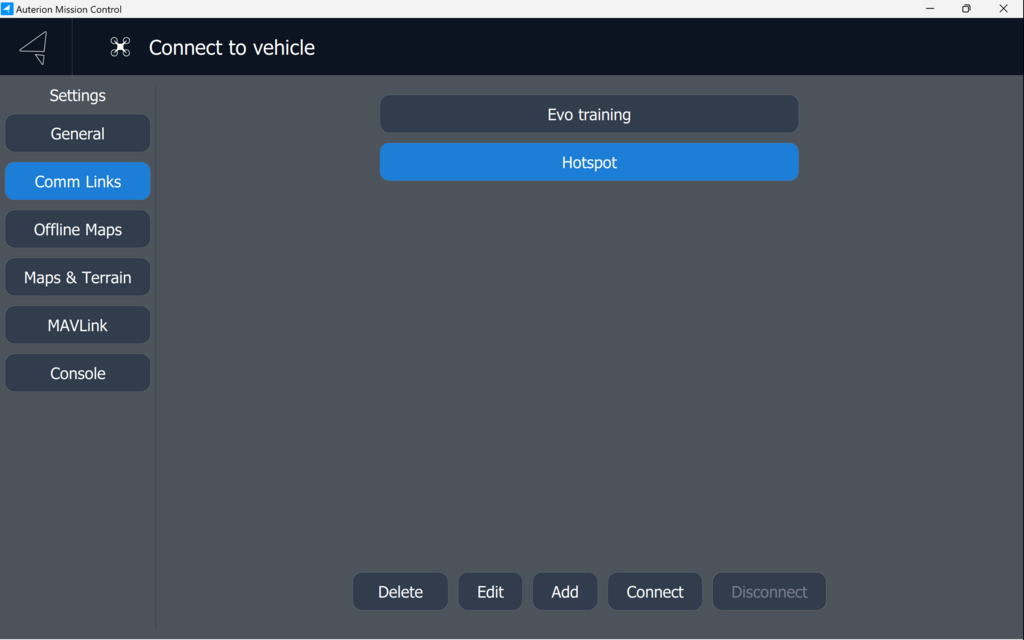Image resolution: width=1024 pixels, height=640 pixels.
Task: Click the Connect button
Action: pos(655,592)
